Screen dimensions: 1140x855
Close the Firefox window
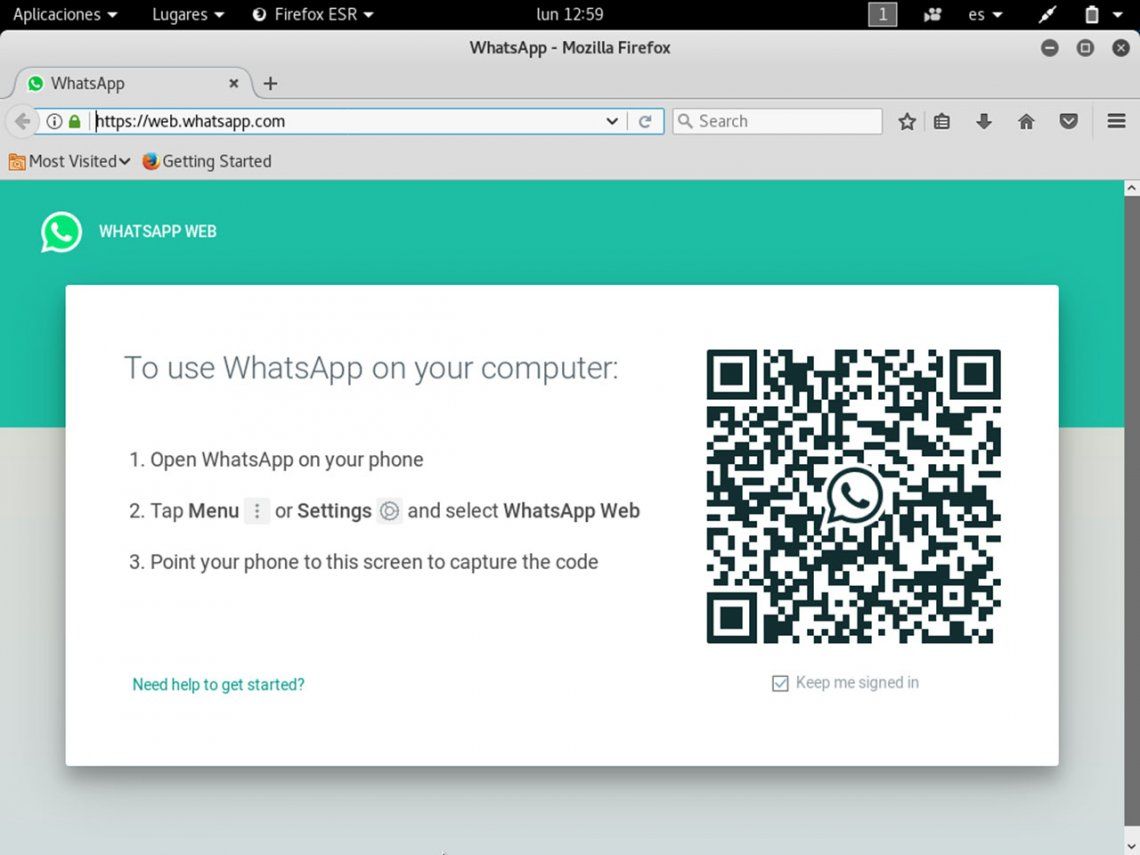1121,48
